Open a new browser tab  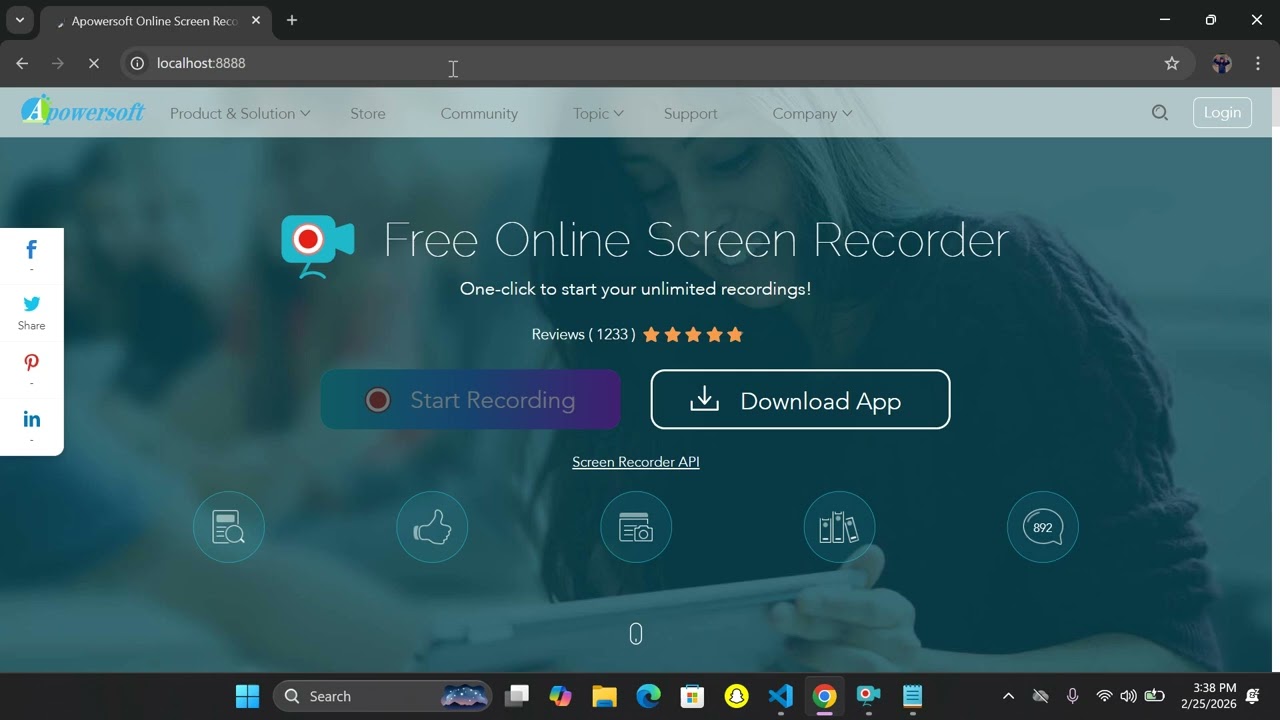(292, 20)
